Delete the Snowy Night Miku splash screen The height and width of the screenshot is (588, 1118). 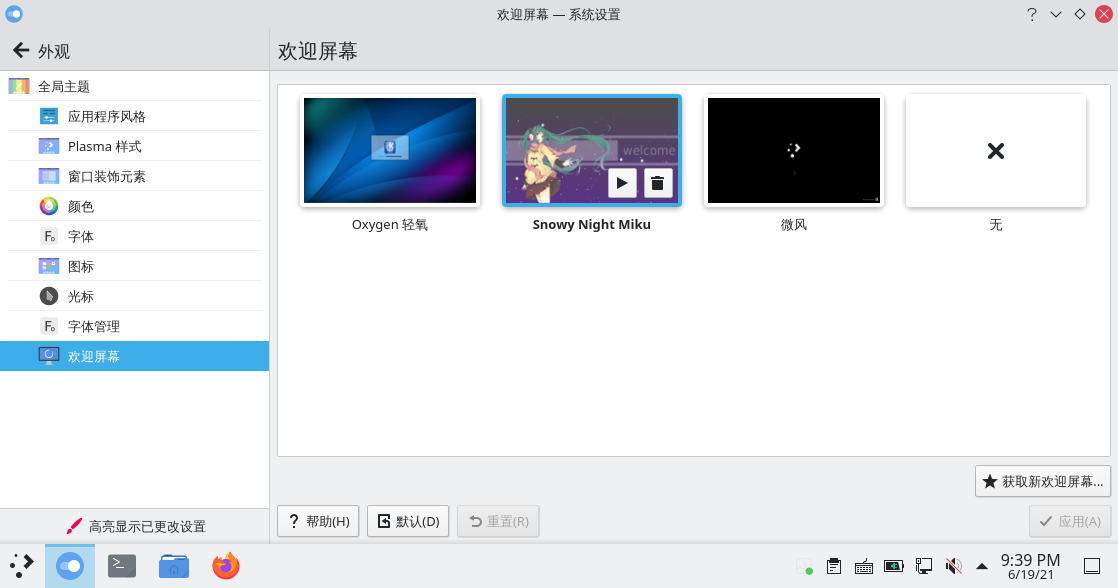click(657, 183)
